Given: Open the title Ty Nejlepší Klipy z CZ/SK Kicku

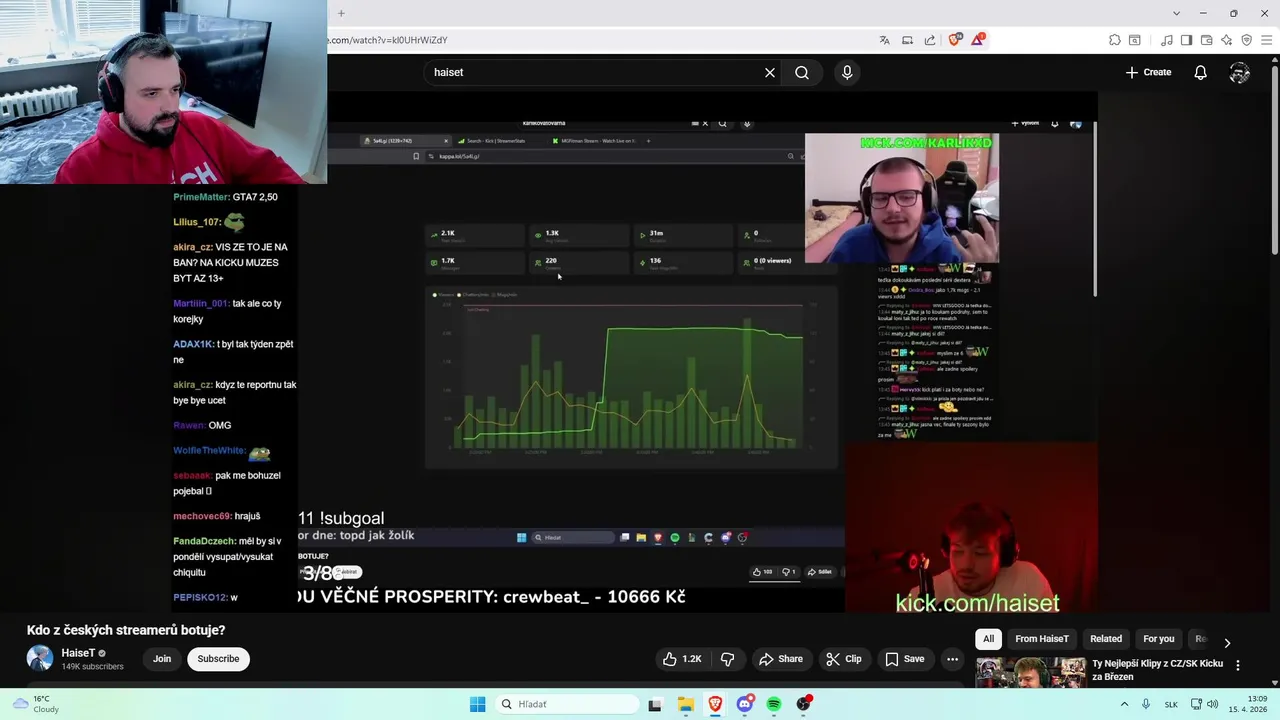Looking at the screenshot, I should click(x=1157, y=670).
